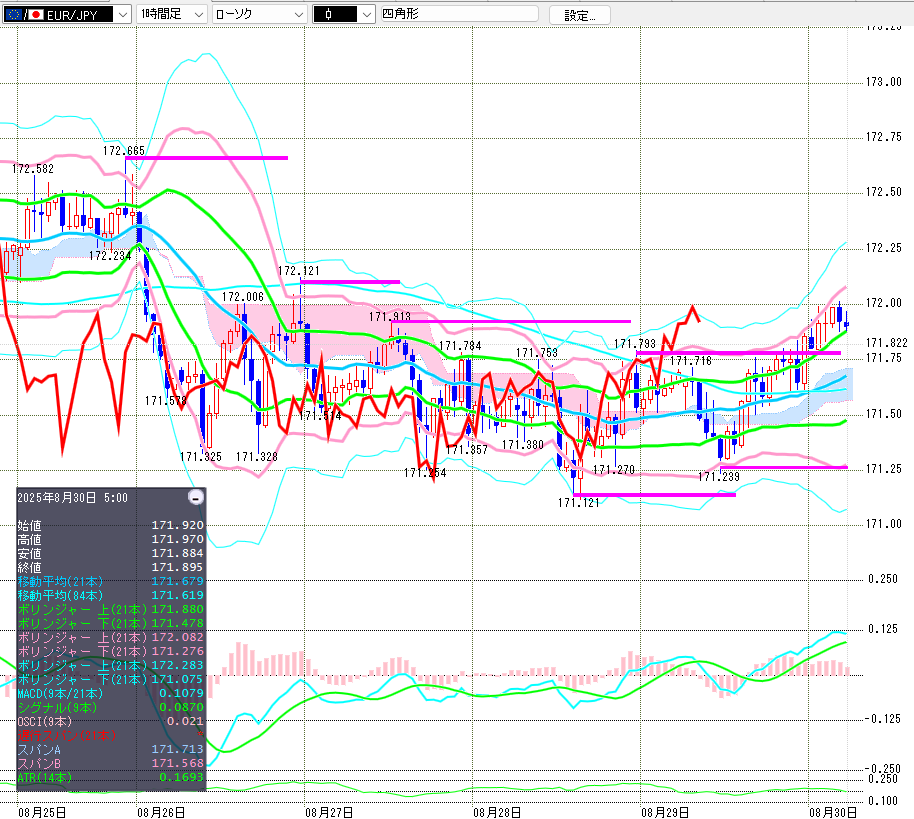Image resolution: width=914 pixels, height=819 pixels.
Task: Click the EU and Japan flag icon
Action: click(x=24, y=15)
